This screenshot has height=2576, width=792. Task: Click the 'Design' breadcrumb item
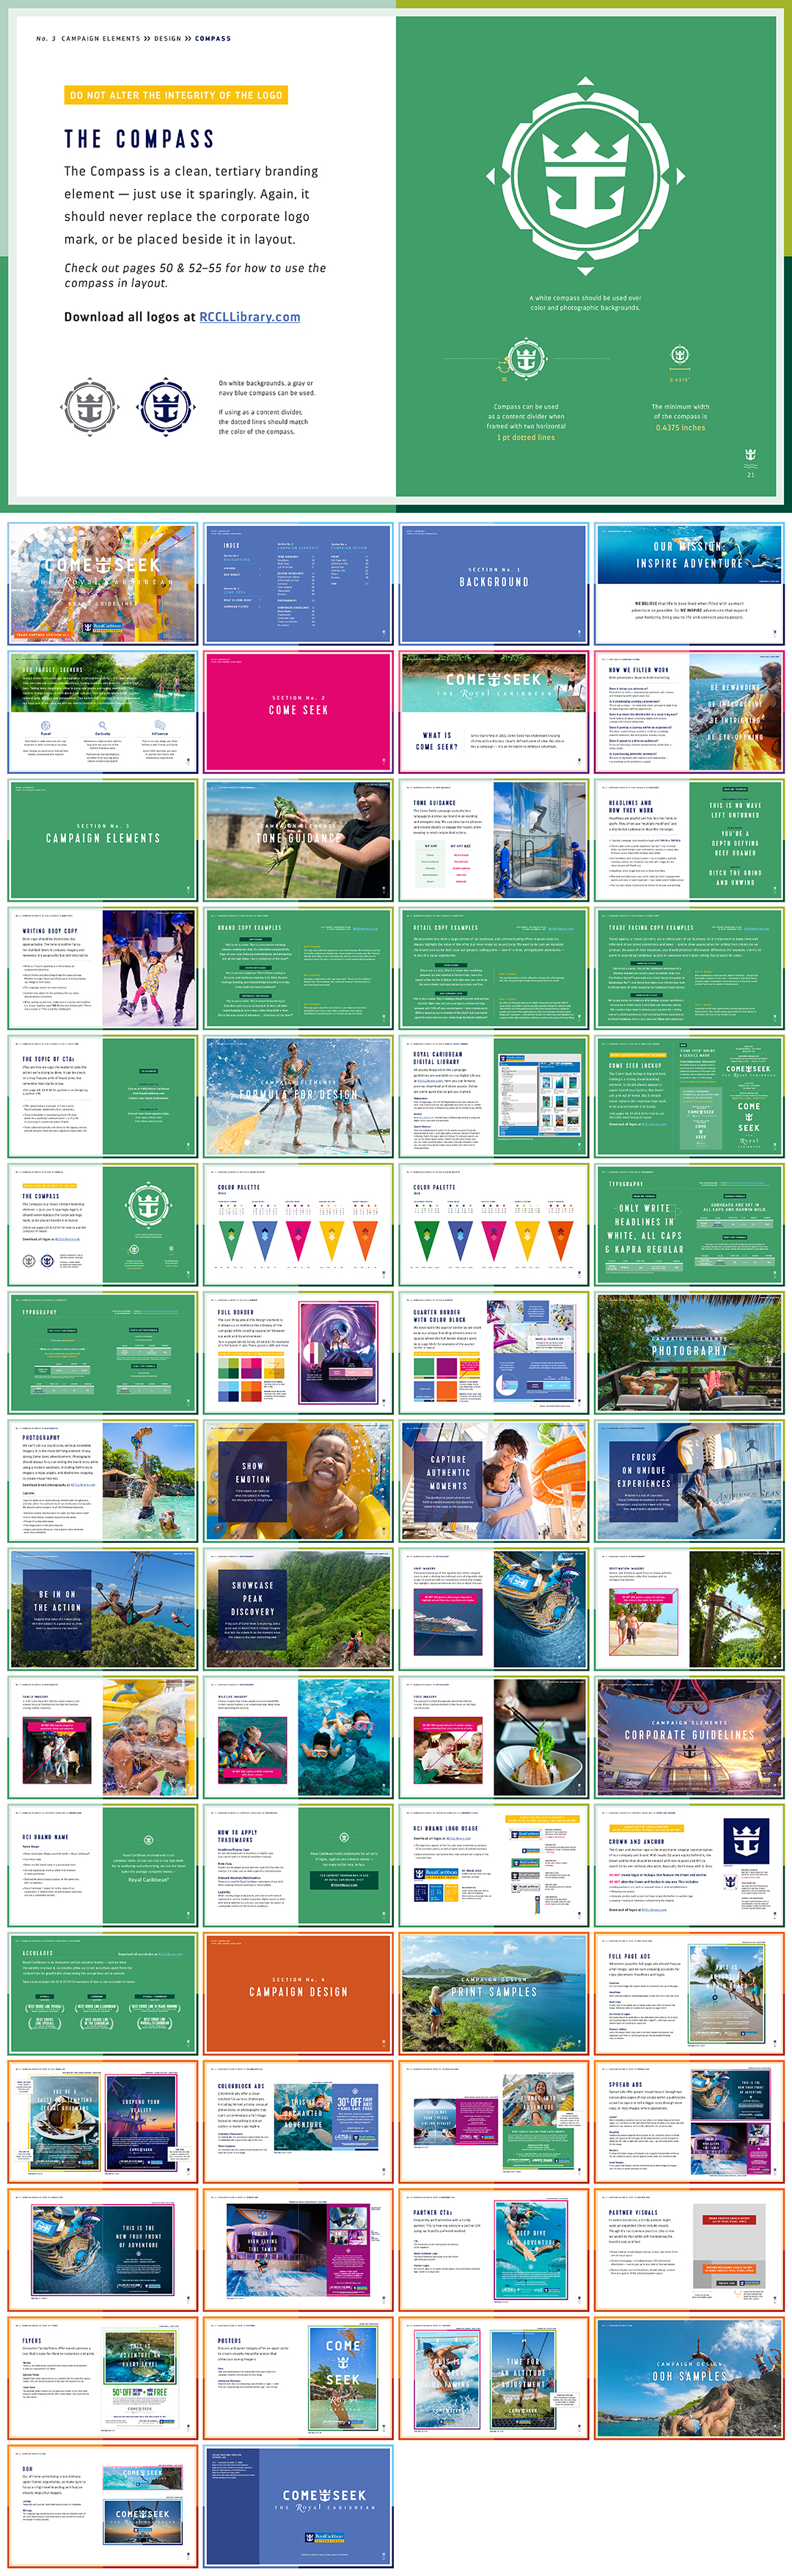click(167, 39)
